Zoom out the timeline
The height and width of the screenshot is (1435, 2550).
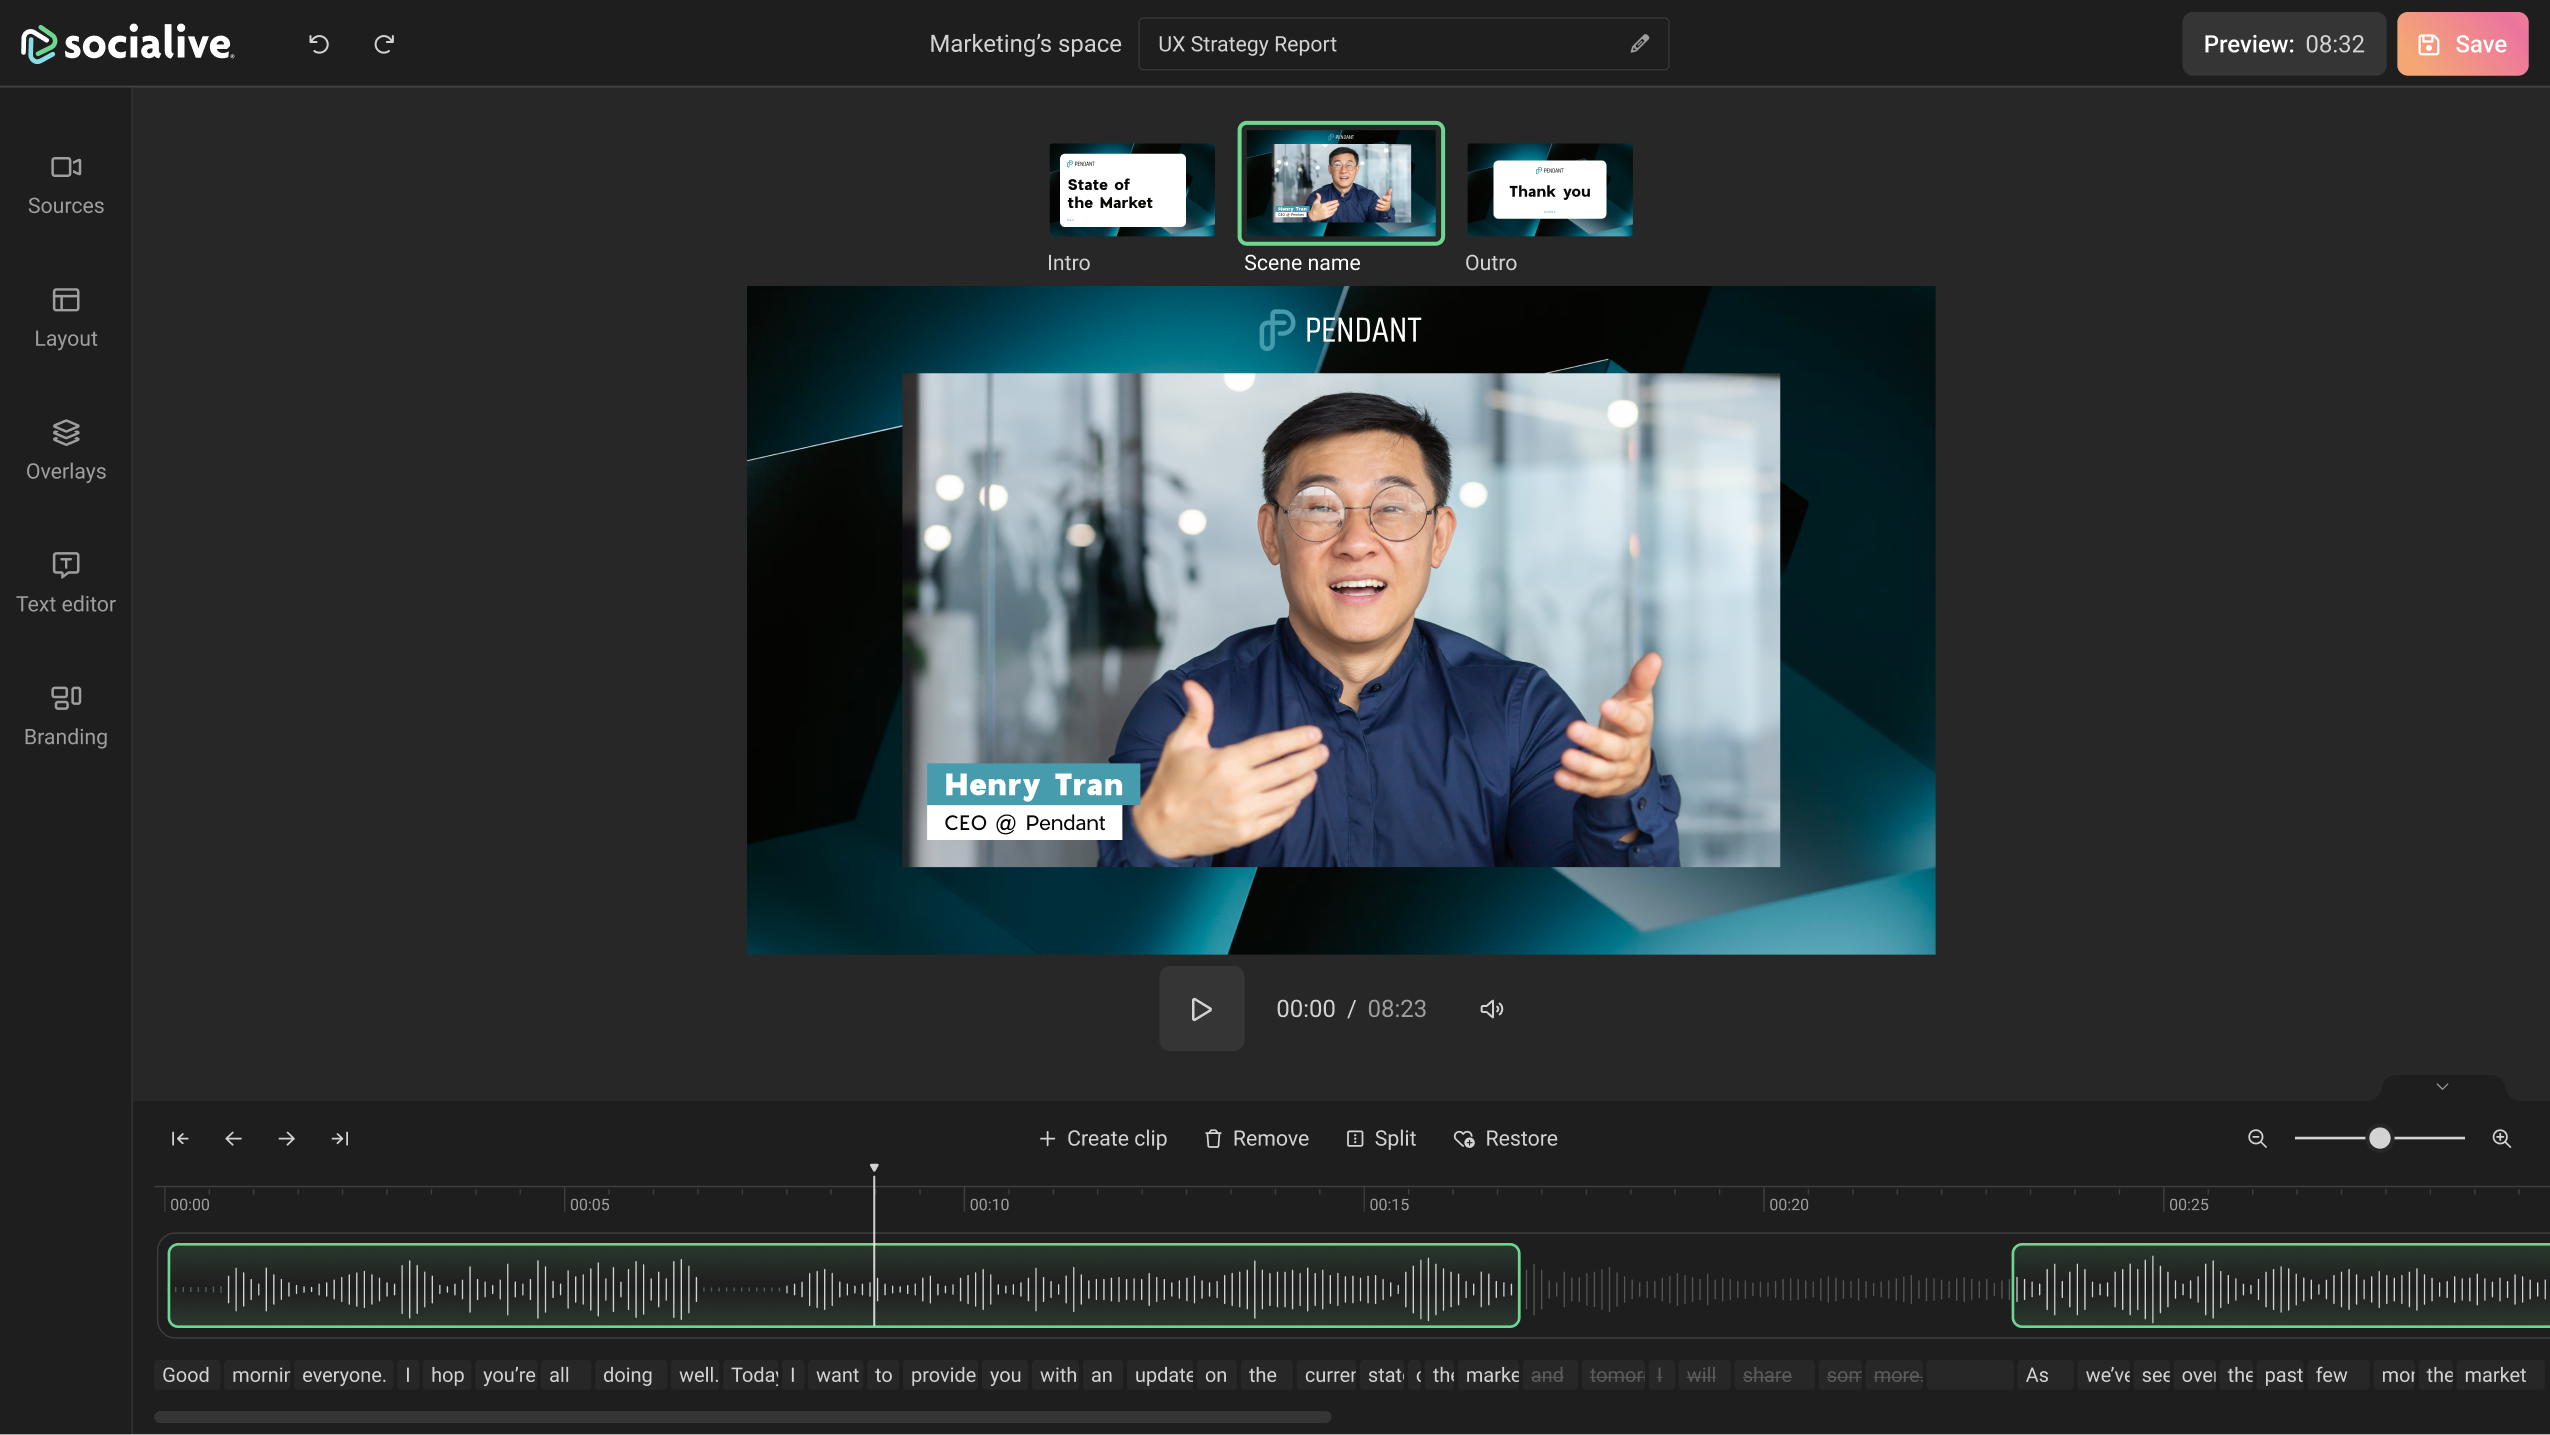point(2257,1138)
